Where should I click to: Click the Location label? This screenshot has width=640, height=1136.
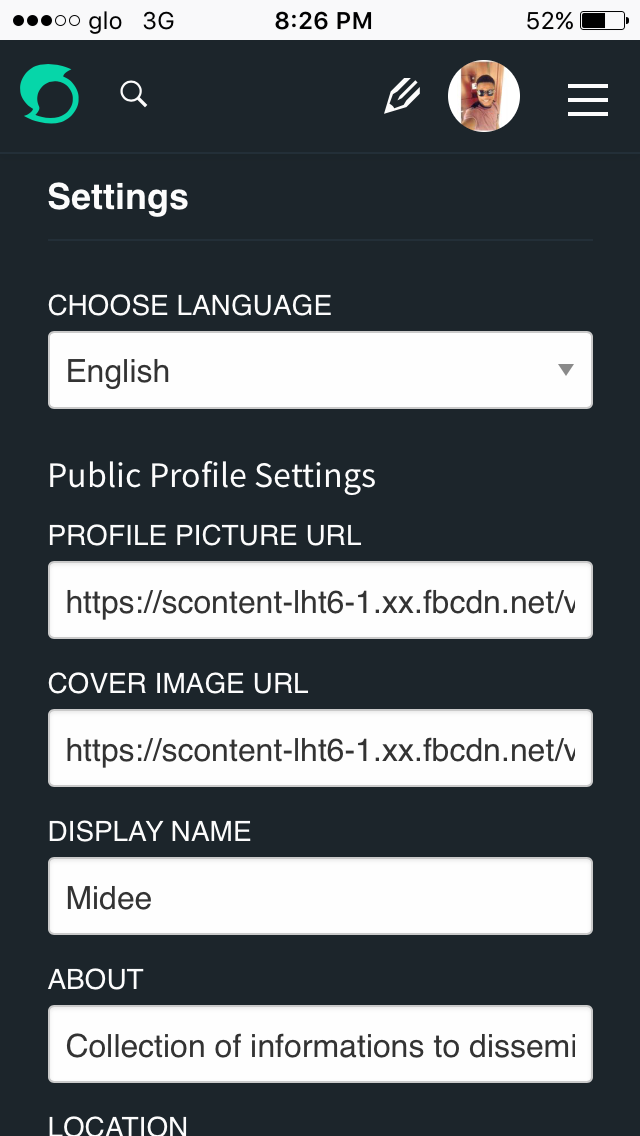[118, 1124]
